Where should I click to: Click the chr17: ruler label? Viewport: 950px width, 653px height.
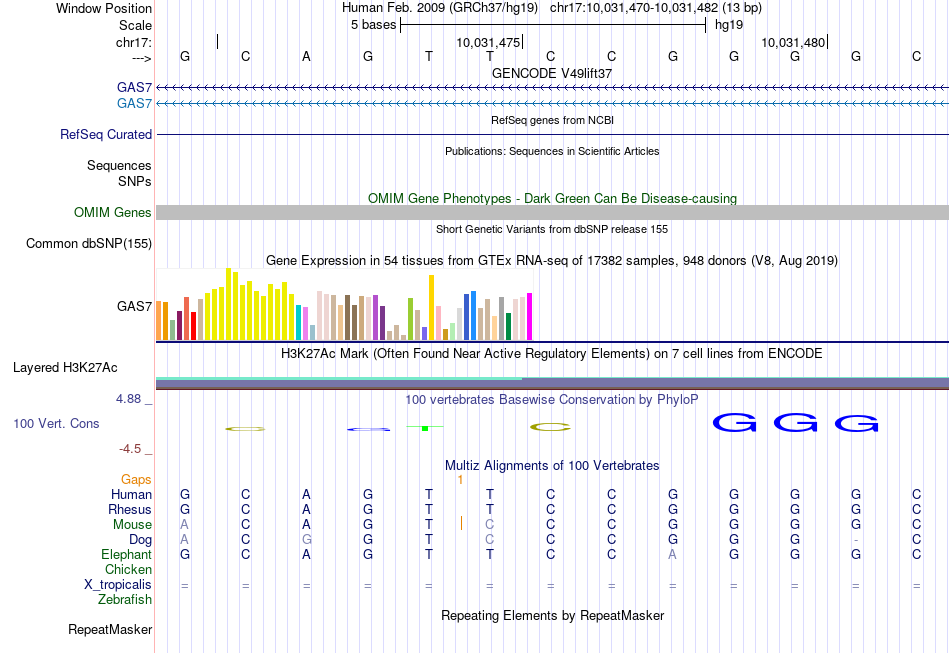[x=134, y=42]
